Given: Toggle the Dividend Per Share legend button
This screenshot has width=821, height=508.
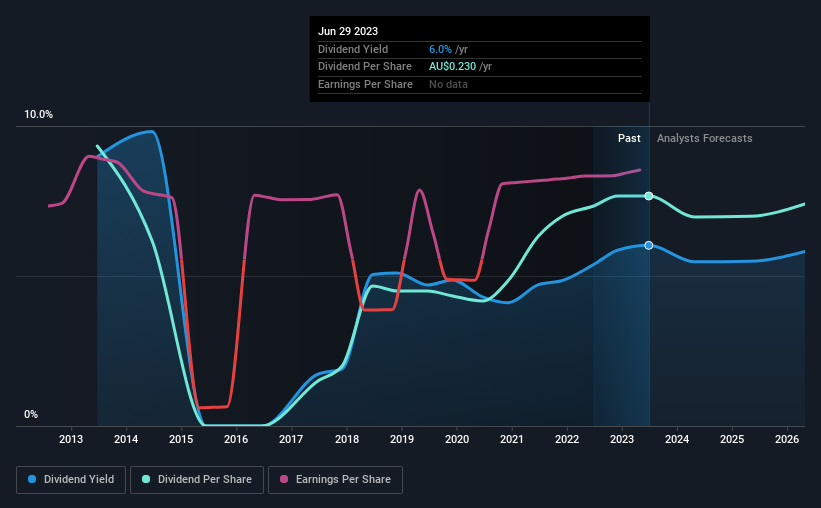Looking at the screenshot, I should [197, 480].
